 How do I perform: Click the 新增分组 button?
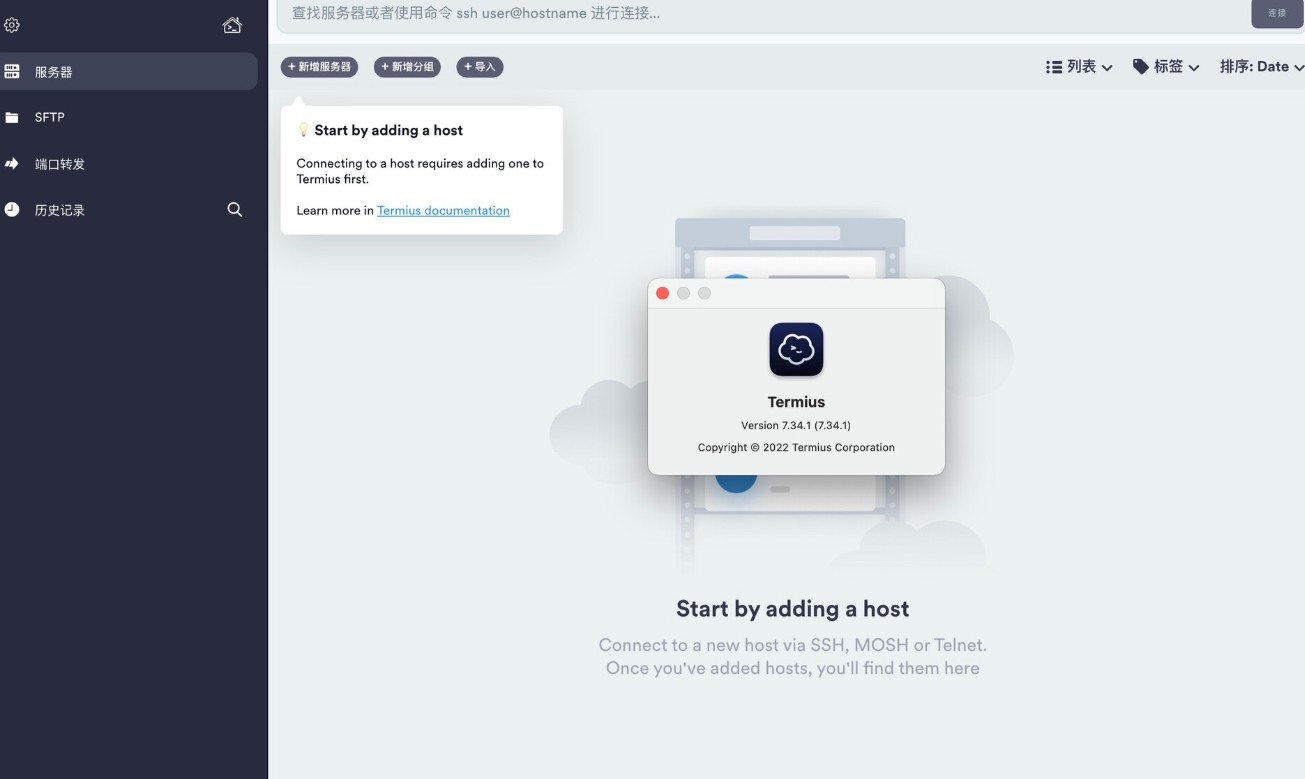(x=407, y=67)
